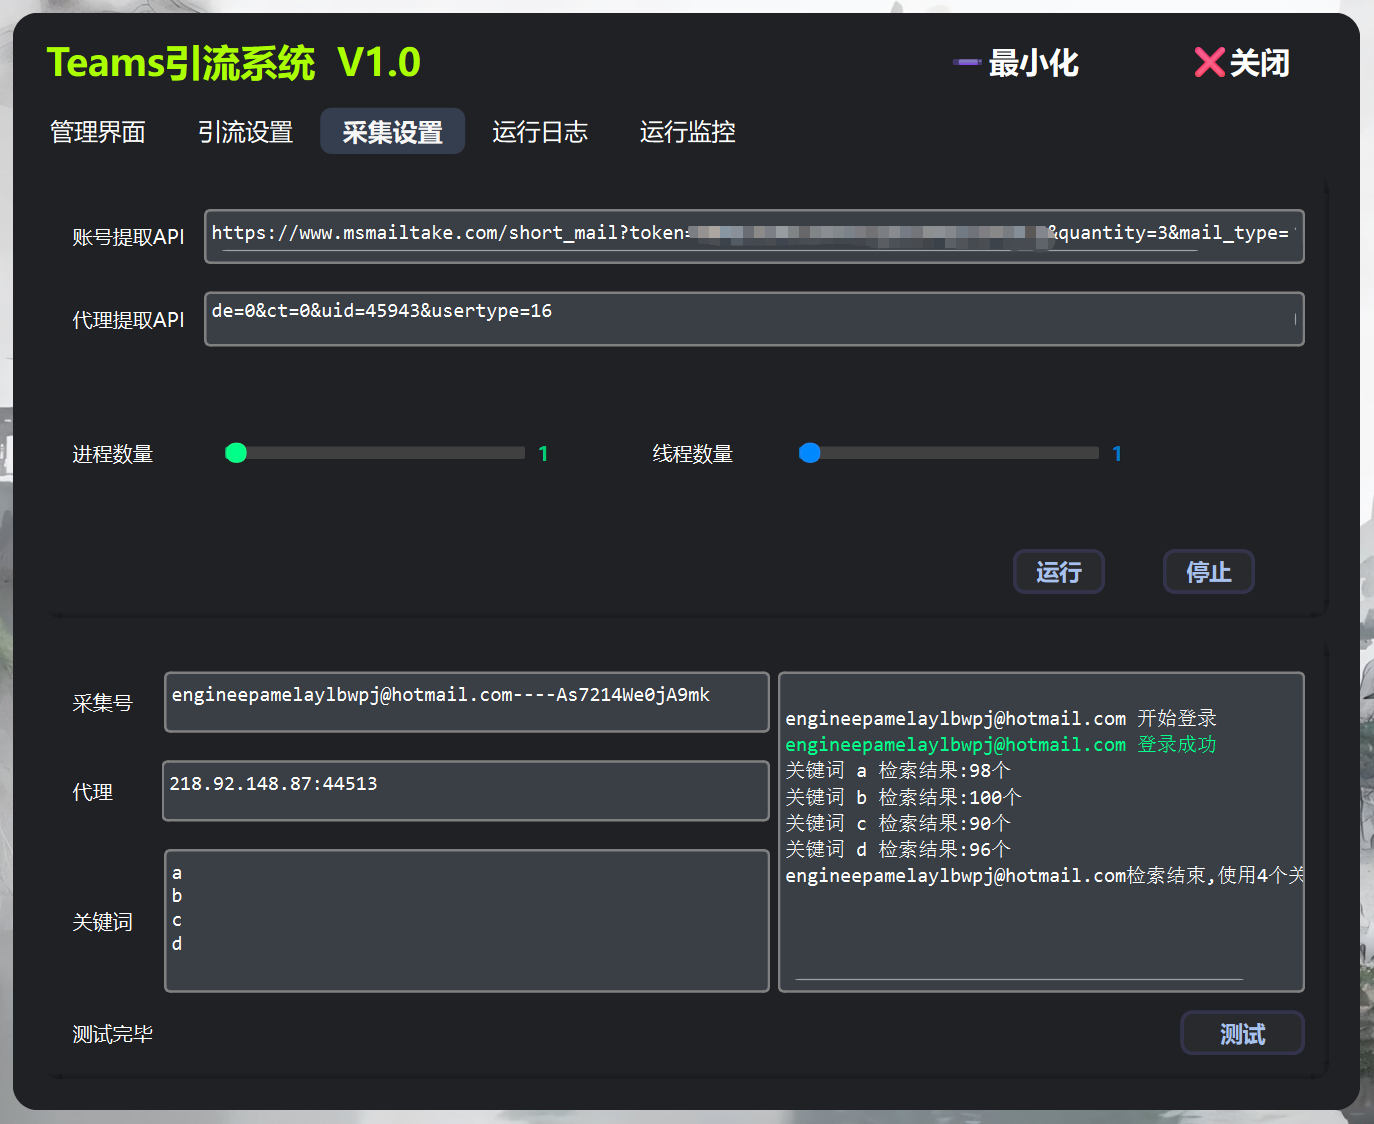The image size is (1374, 1124).
Task: Click the red X close icon
Action: 1209,62
